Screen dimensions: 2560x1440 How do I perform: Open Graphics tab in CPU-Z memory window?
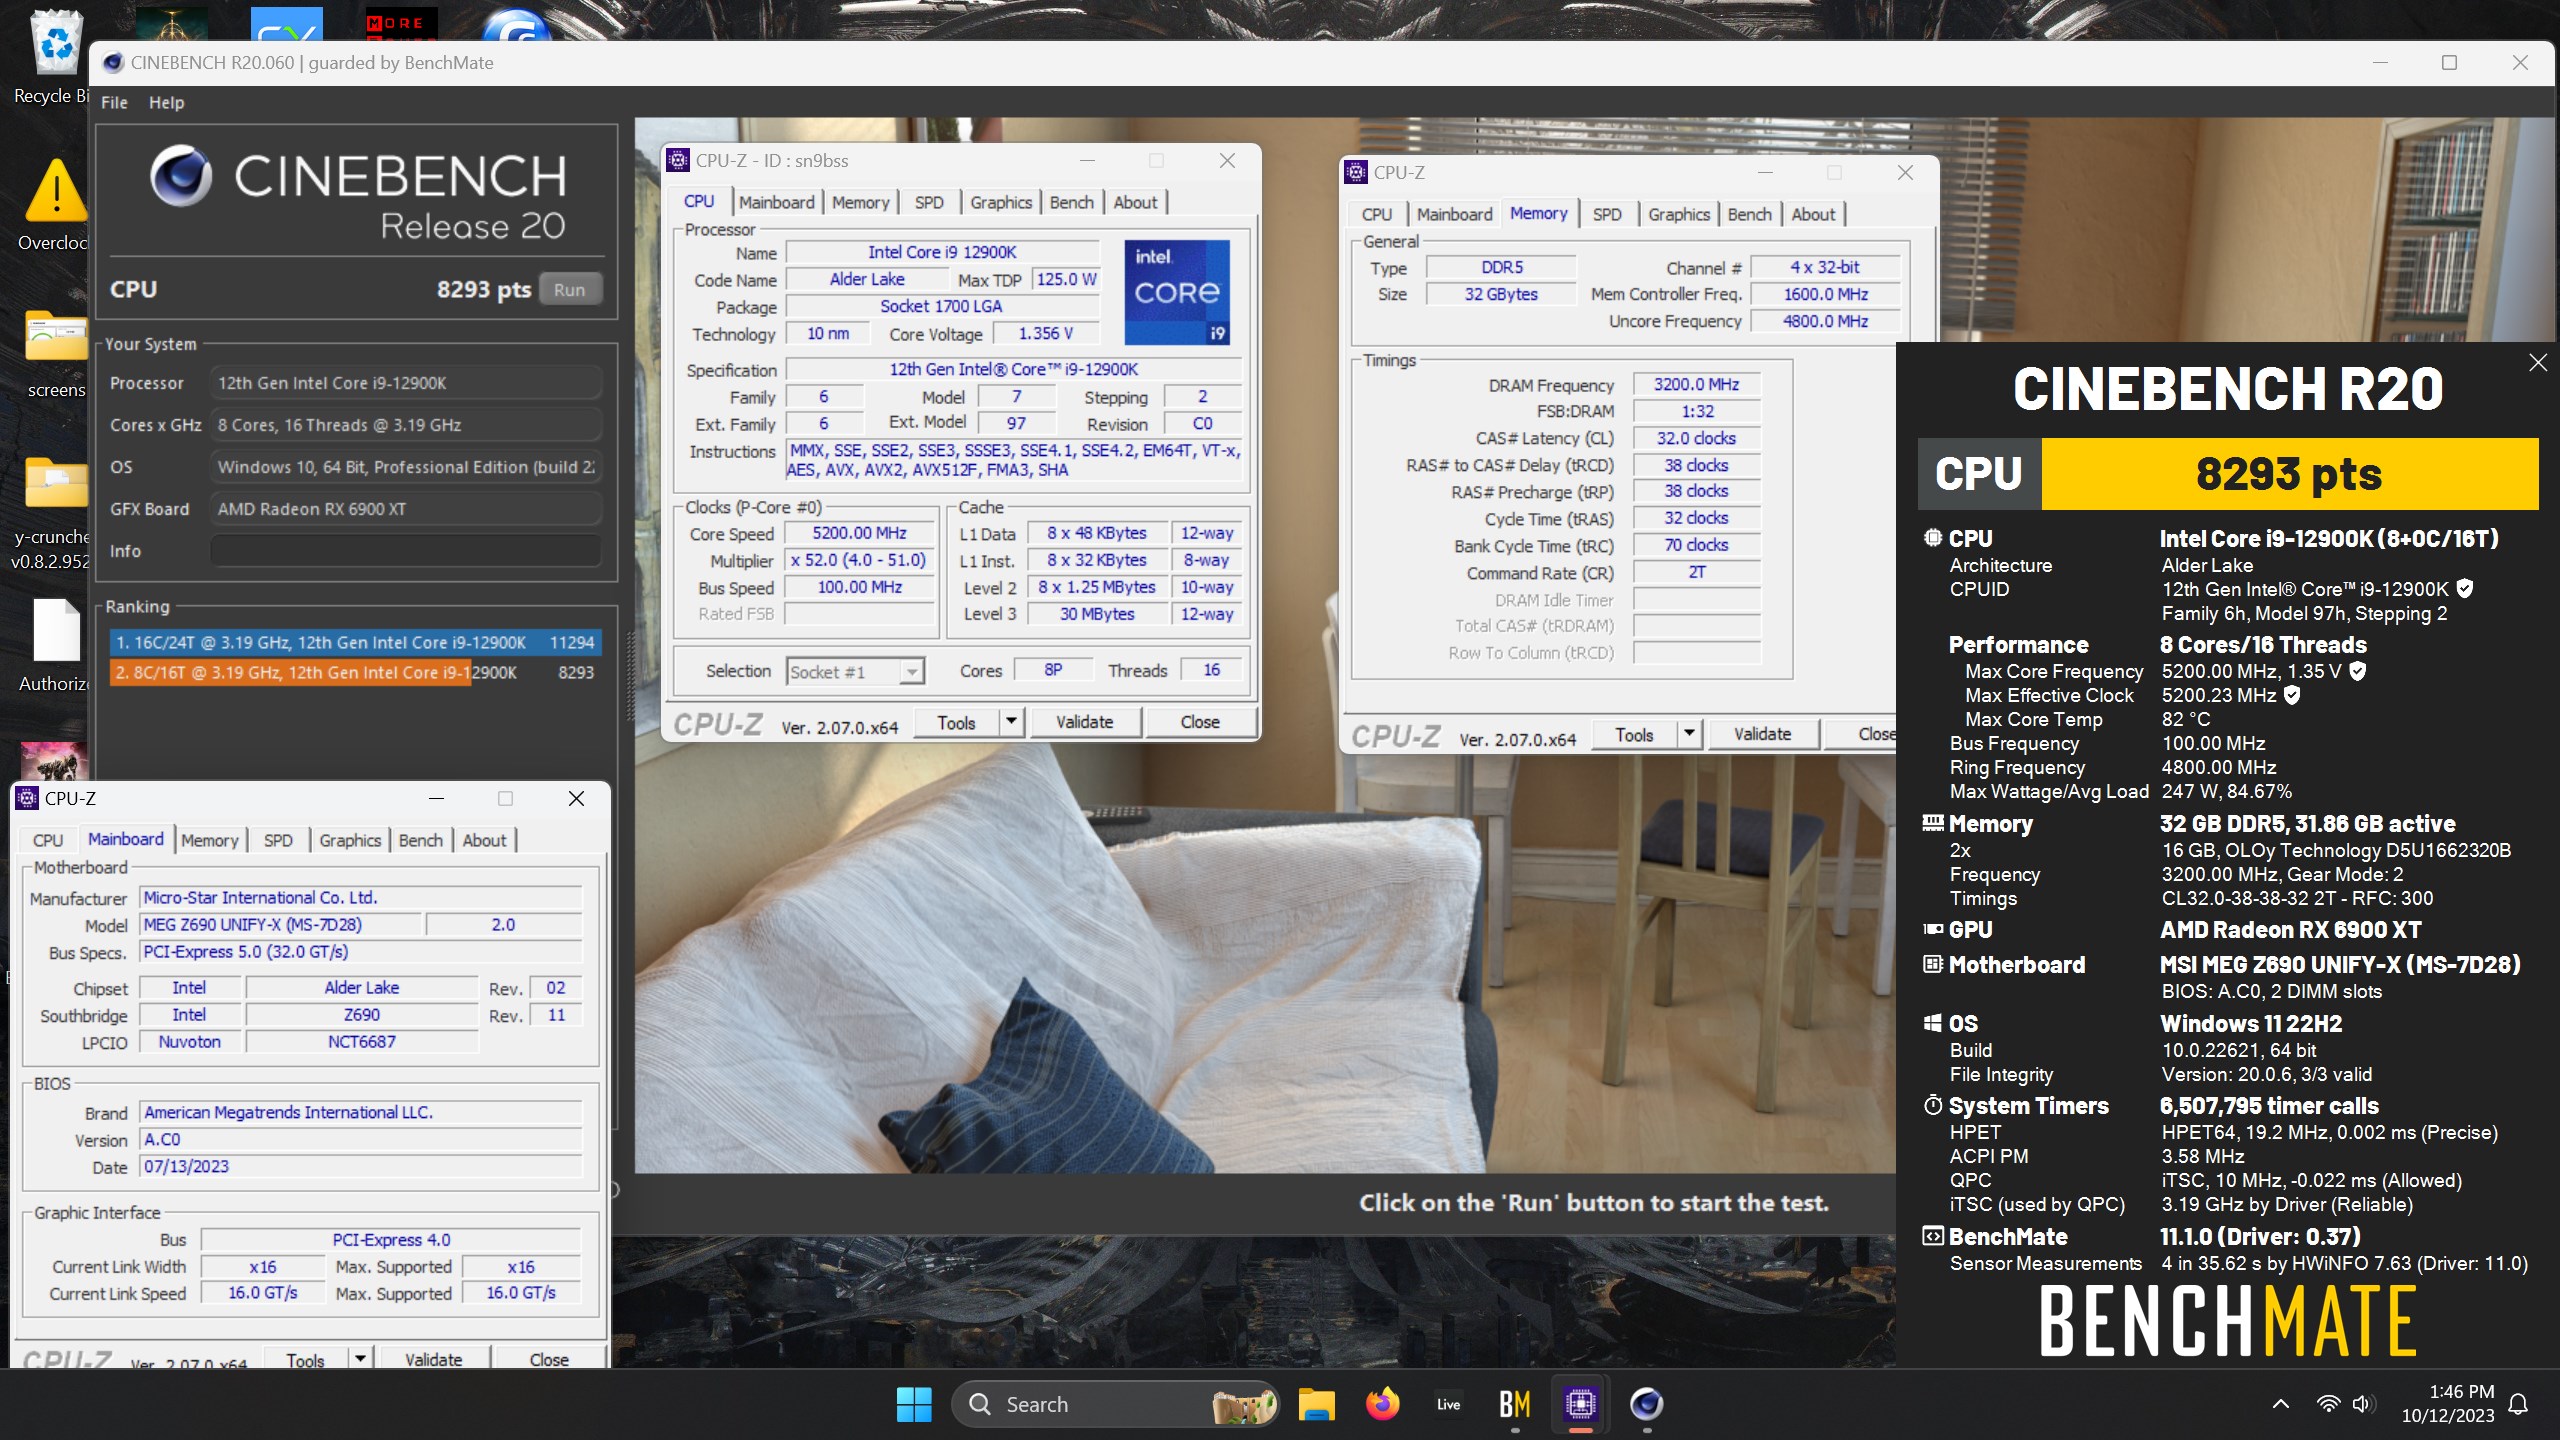tap(1678, 214)
